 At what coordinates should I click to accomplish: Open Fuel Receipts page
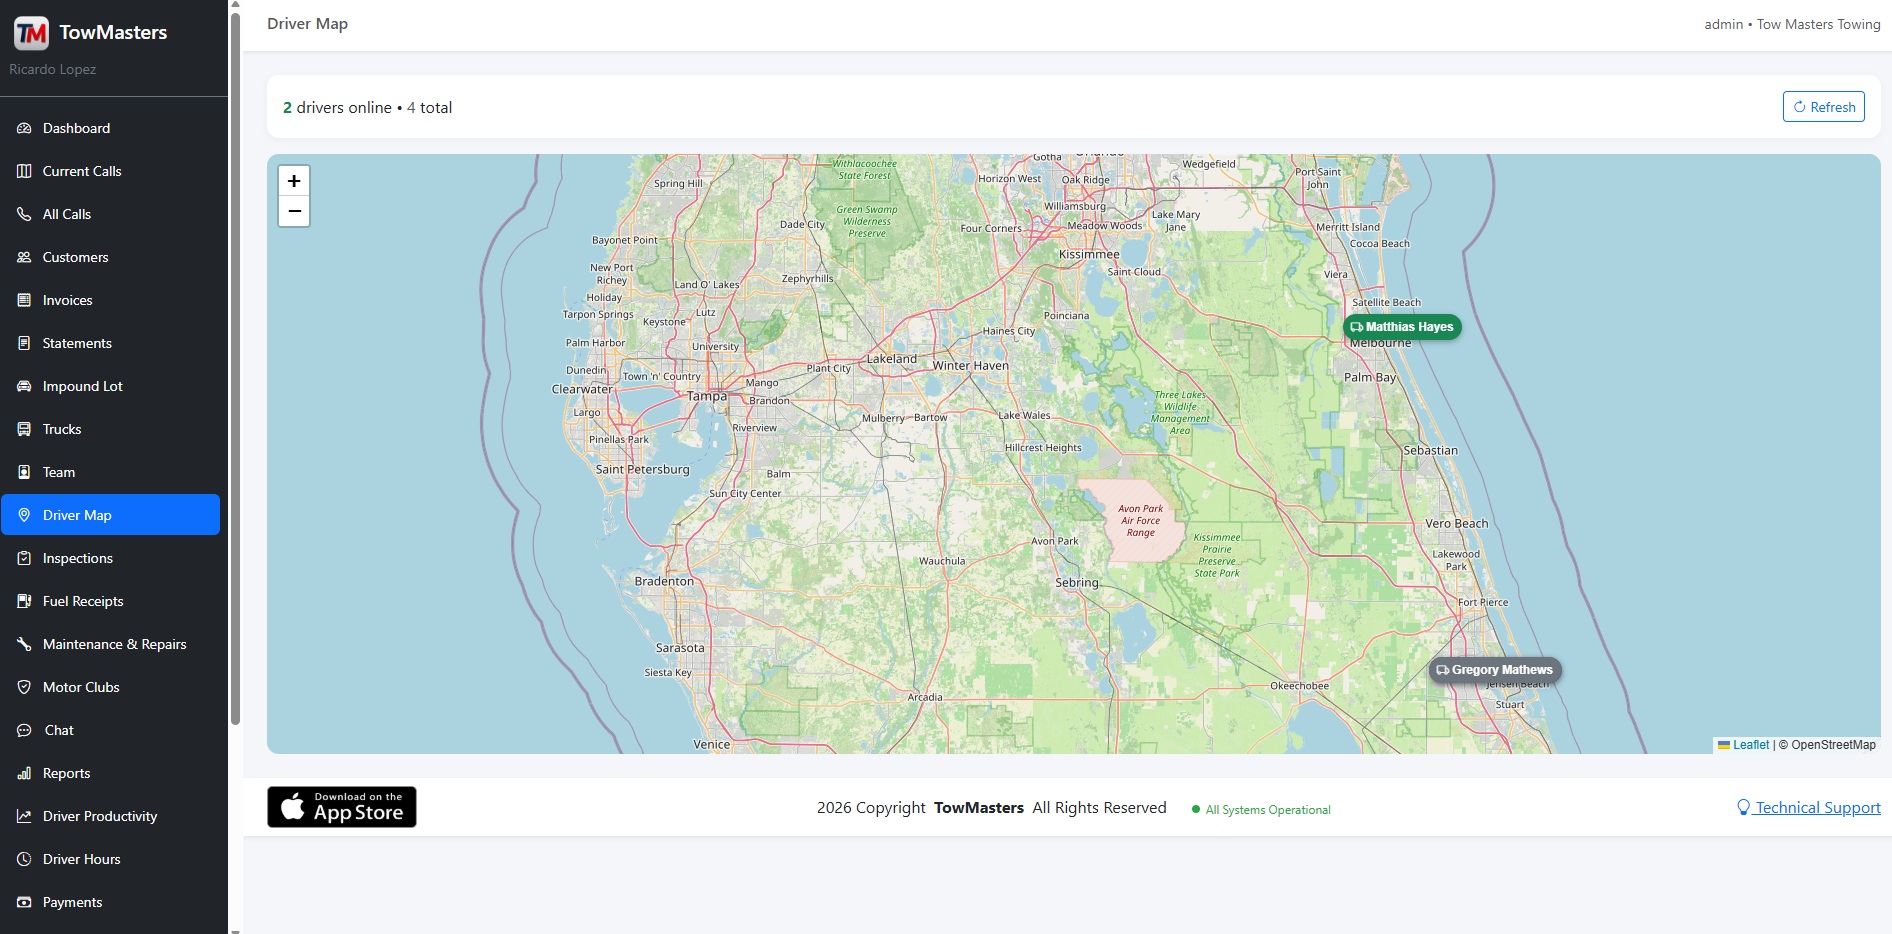pyautogui.click(x=110, y=601)
